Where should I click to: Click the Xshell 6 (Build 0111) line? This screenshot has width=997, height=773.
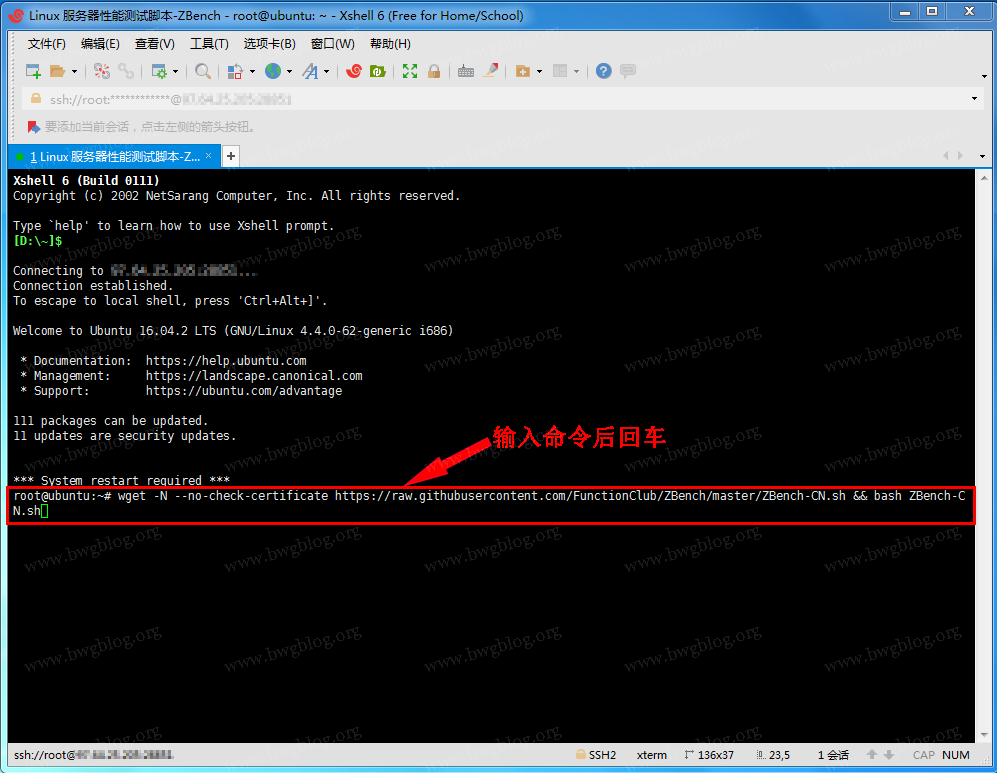coord(86,181)
